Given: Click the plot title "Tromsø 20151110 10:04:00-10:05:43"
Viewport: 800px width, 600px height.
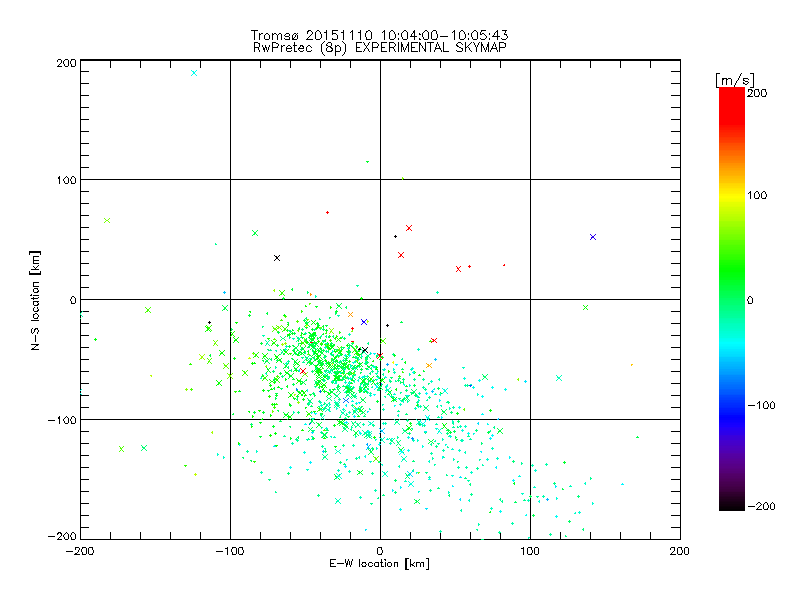Looking at the screenshot, I should [380, 35].
